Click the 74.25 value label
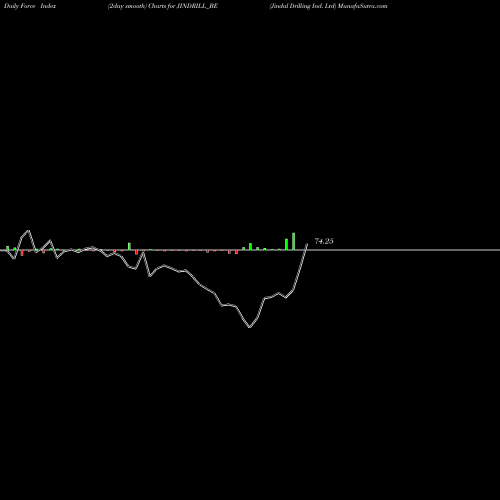This screenshot has width=500, height=500. 324,241
